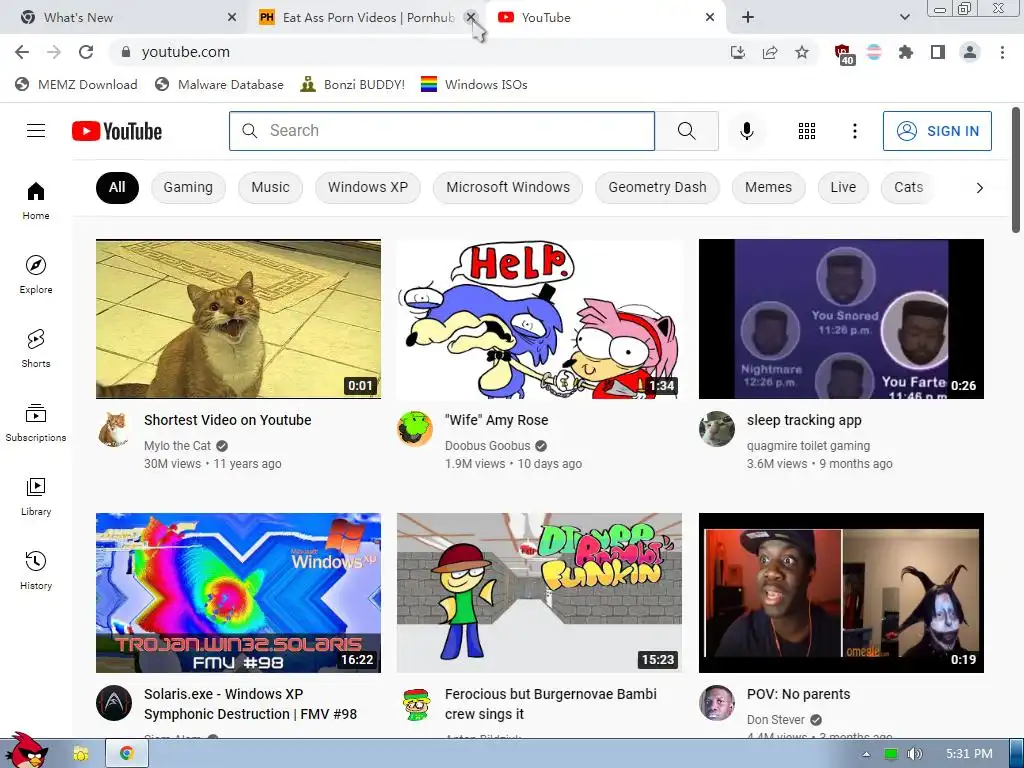This screenshot has height=768, width=1024.
Task: Open Subscriptions in the sidebar
Action: click(x=36, y=423)
